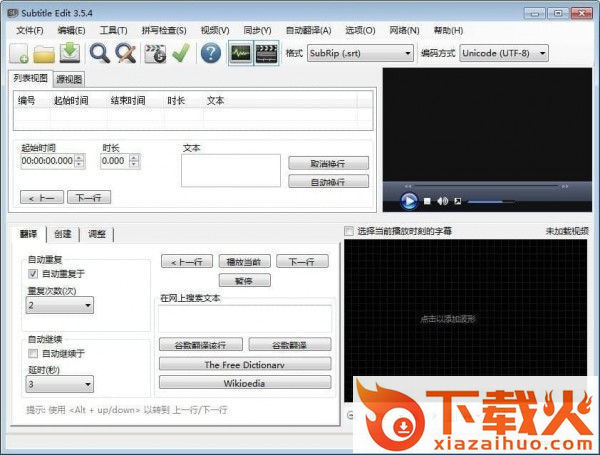Open the 格式 SubRip format dropdown

[x=360, y=53]
